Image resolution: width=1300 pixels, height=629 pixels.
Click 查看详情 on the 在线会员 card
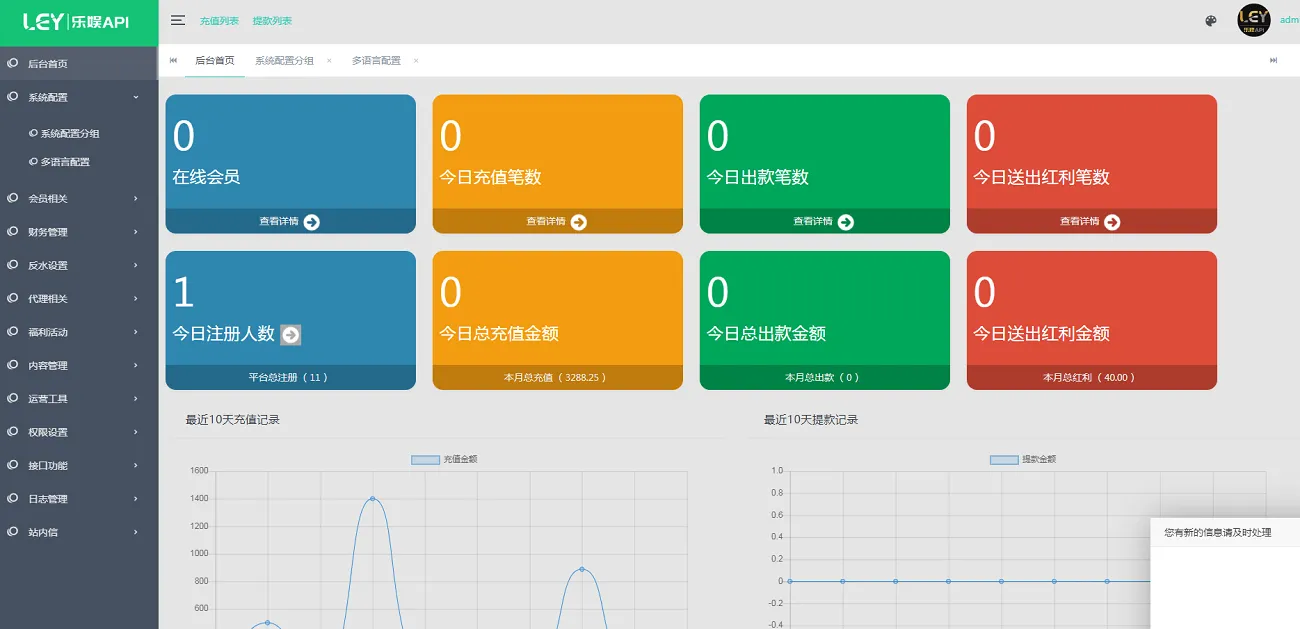tap(290, 221)
